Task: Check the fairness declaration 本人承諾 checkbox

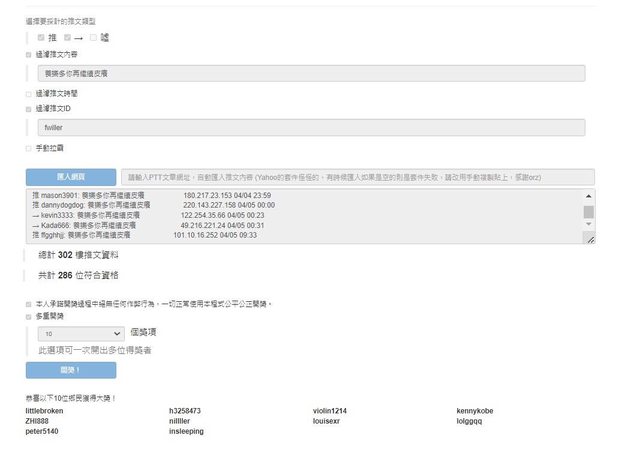Action: [x=29, y=303]
